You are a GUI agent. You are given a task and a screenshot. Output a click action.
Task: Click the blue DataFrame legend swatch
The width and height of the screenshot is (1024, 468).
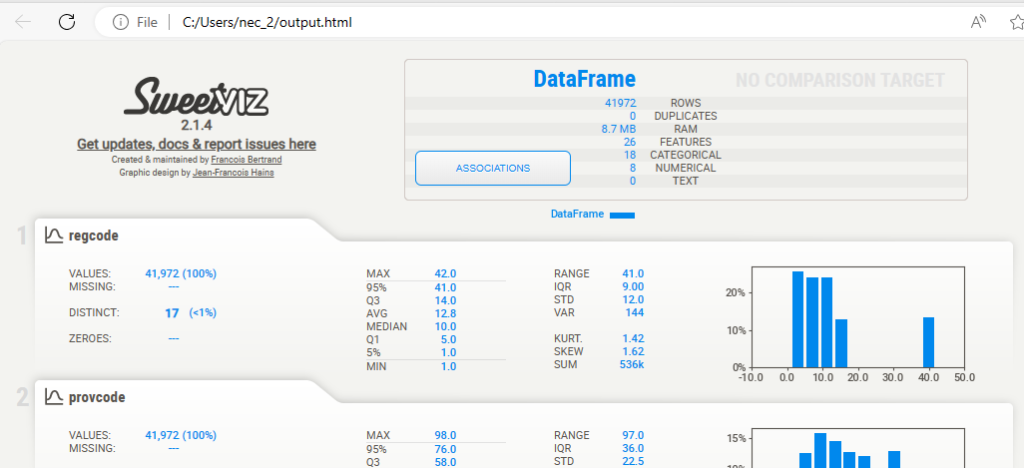(622, 214)
